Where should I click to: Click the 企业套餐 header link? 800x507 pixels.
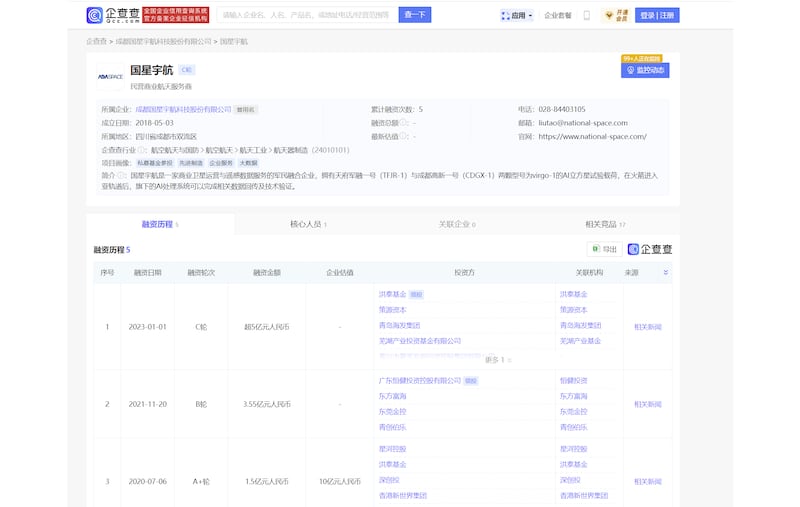pos(558,15)
